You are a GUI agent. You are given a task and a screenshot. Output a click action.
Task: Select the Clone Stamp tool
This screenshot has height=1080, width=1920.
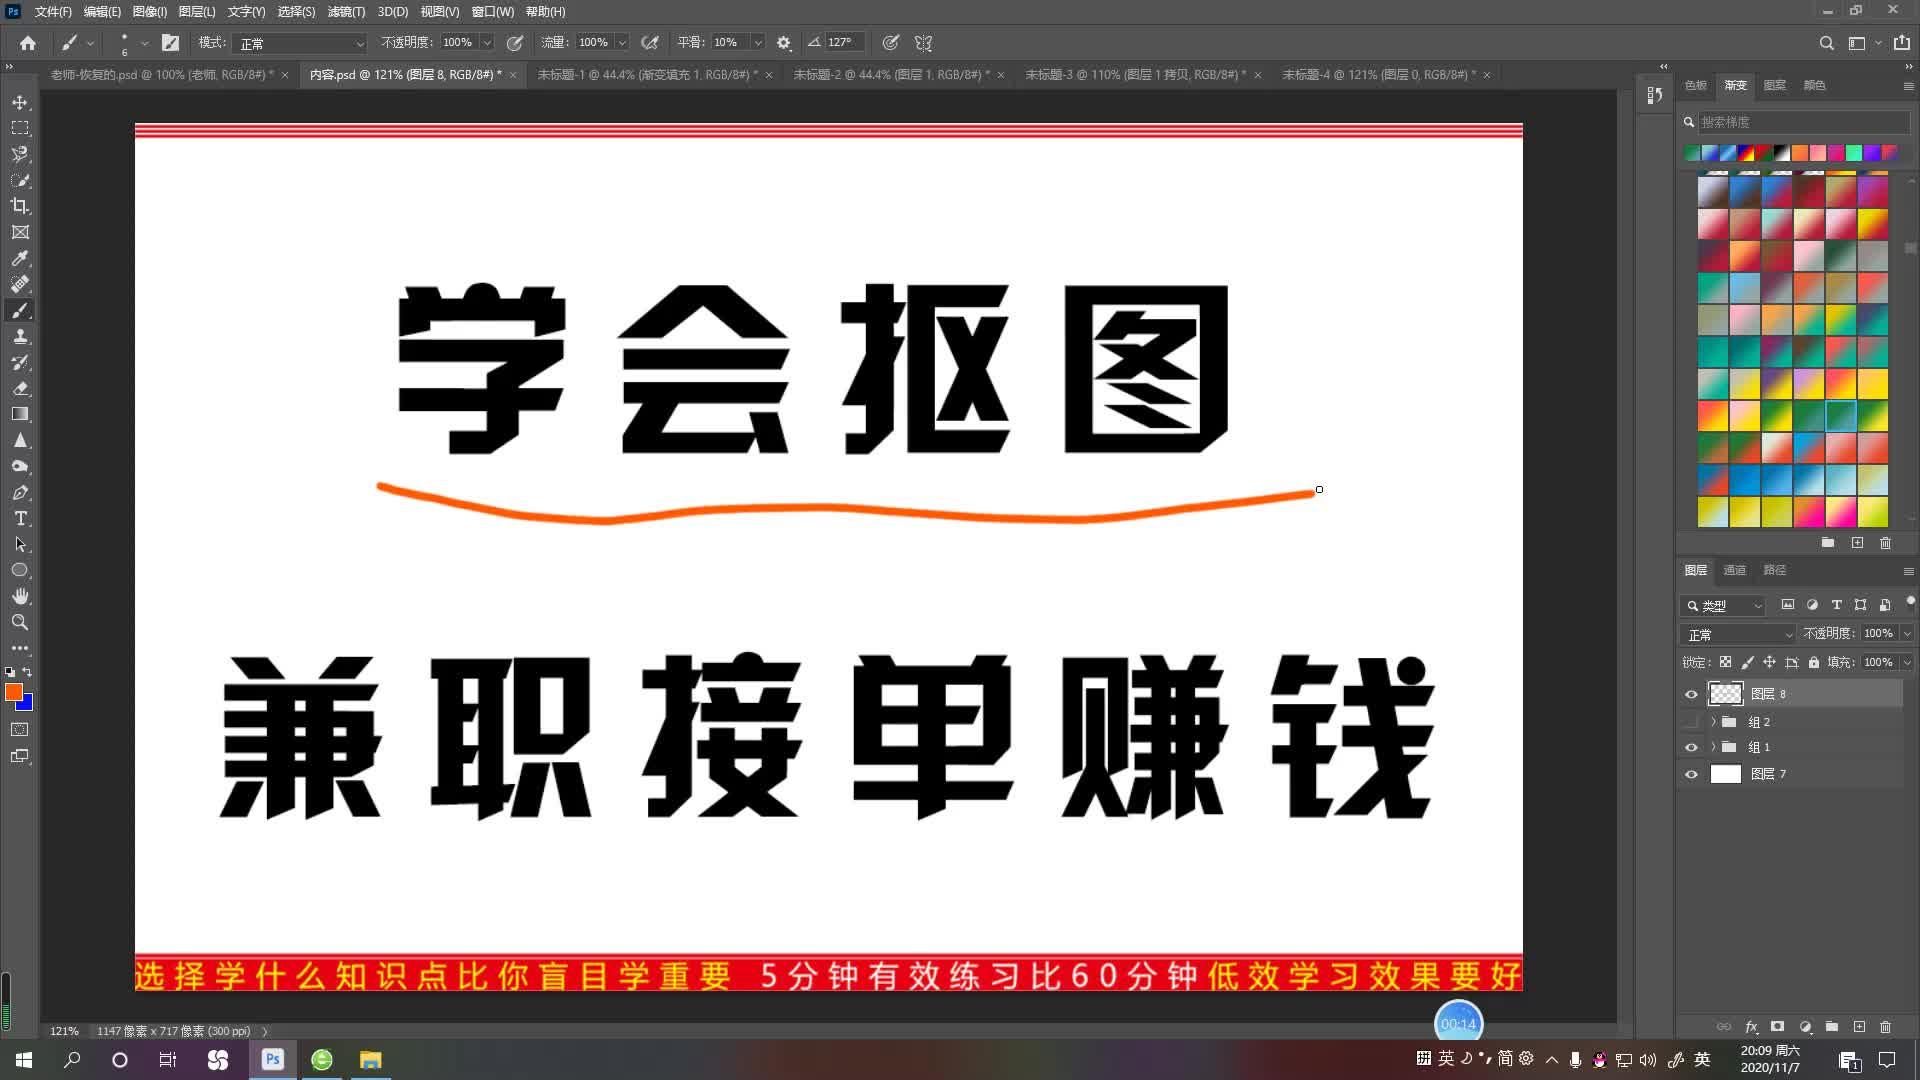[20, 337]
